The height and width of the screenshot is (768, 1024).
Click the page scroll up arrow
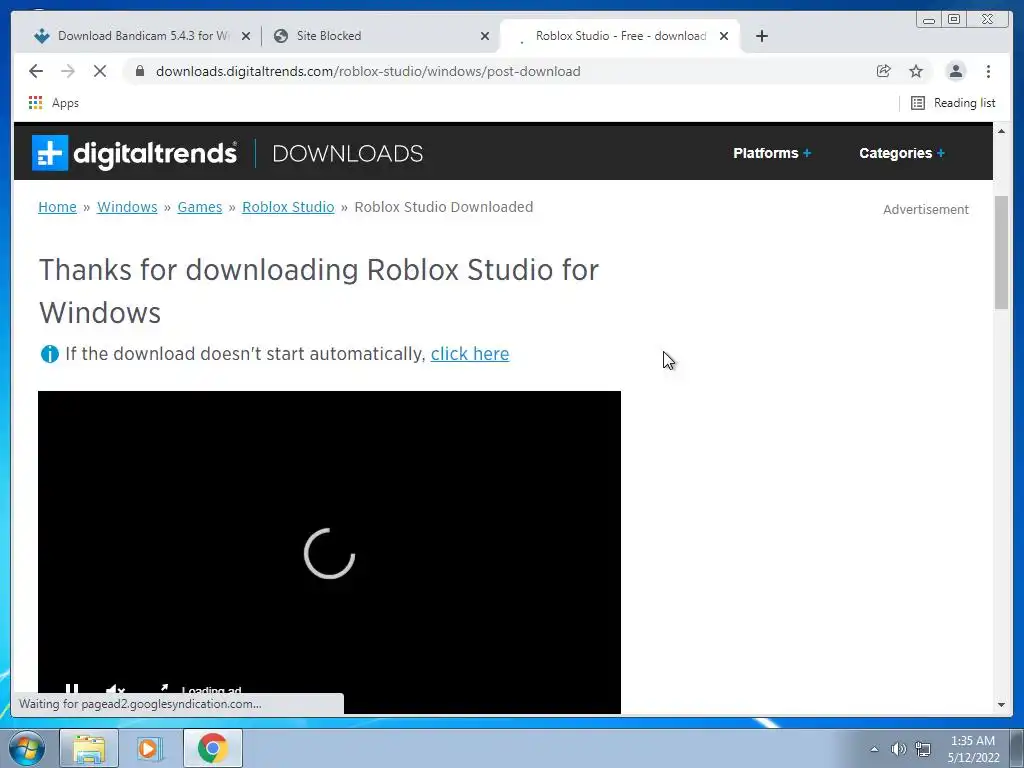[x=1001, y=131]
